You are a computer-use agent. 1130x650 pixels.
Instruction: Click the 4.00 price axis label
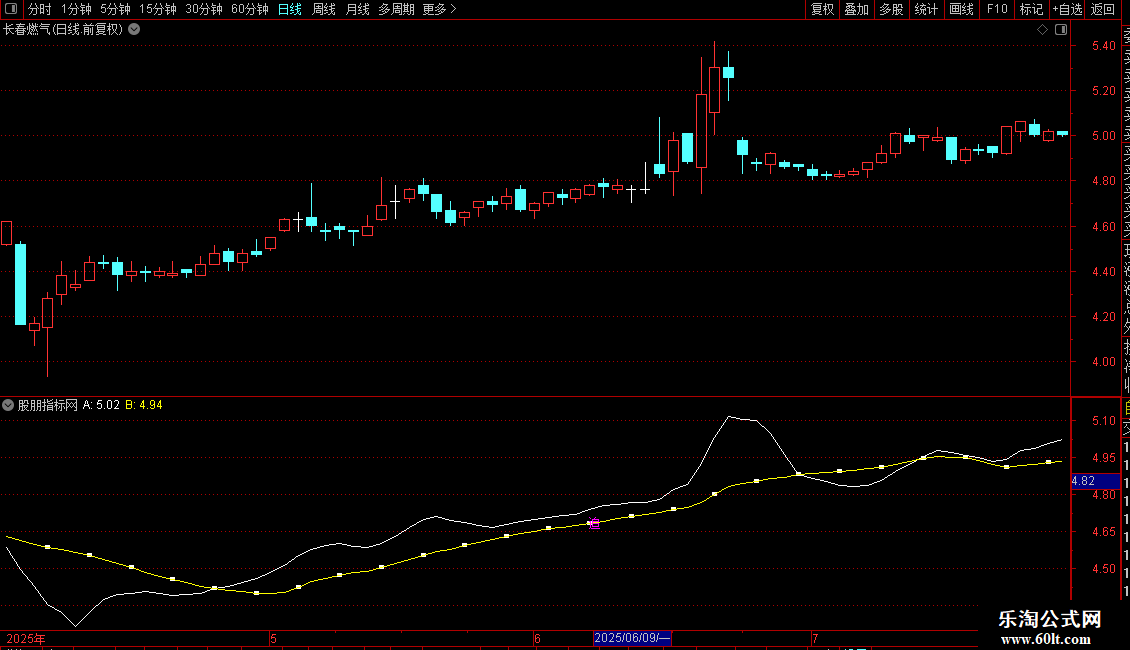click(x=1103, y=362)
